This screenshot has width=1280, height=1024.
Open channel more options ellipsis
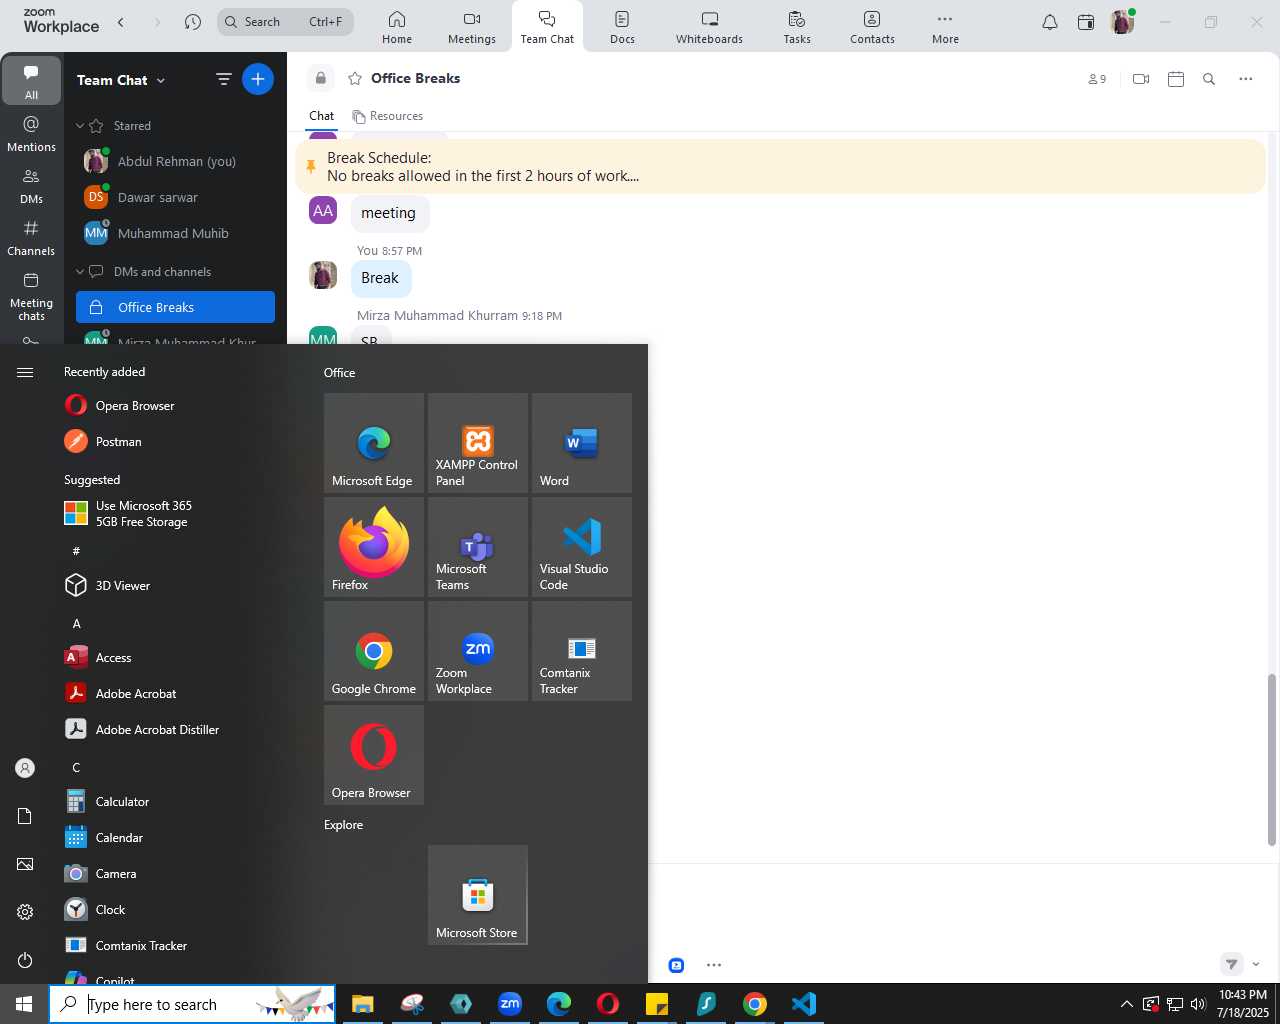coord(1246,79)
